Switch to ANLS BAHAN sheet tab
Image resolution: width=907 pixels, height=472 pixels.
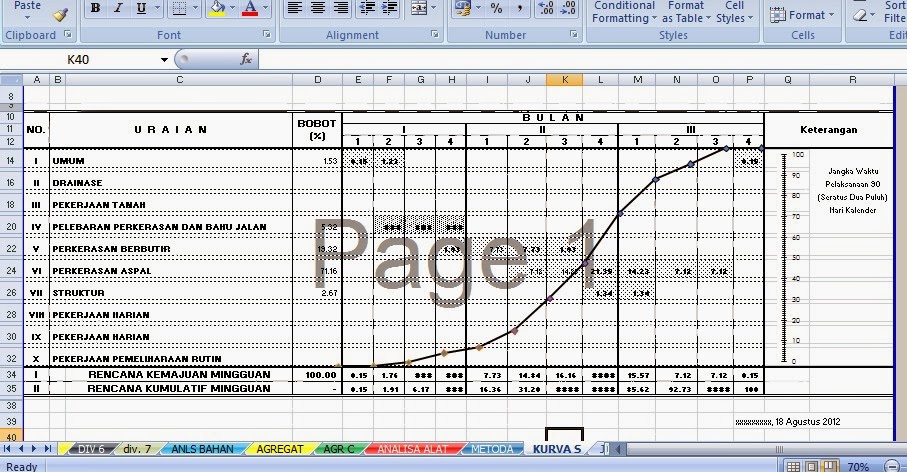(x=202, y=449)
